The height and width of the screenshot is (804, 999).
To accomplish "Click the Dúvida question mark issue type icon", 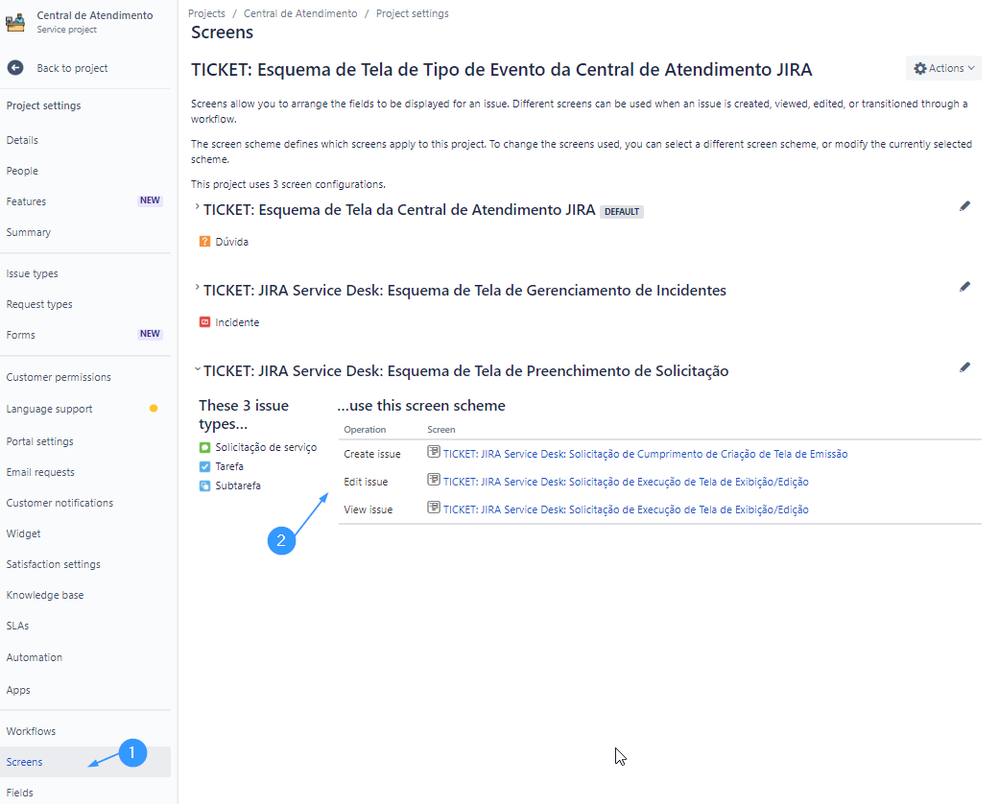I will (x=207, y=241).
